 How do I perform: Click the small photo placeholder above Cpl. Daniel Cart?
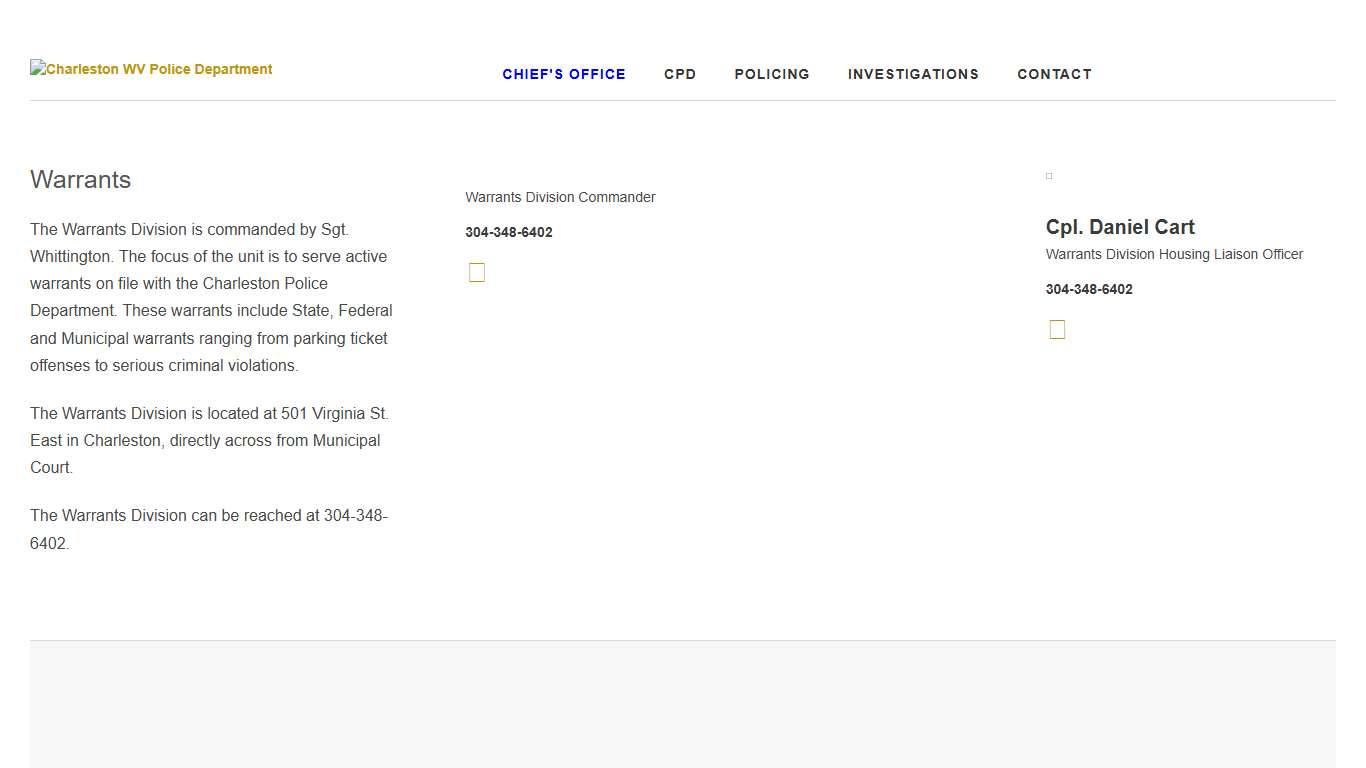tap(1049, 176)
